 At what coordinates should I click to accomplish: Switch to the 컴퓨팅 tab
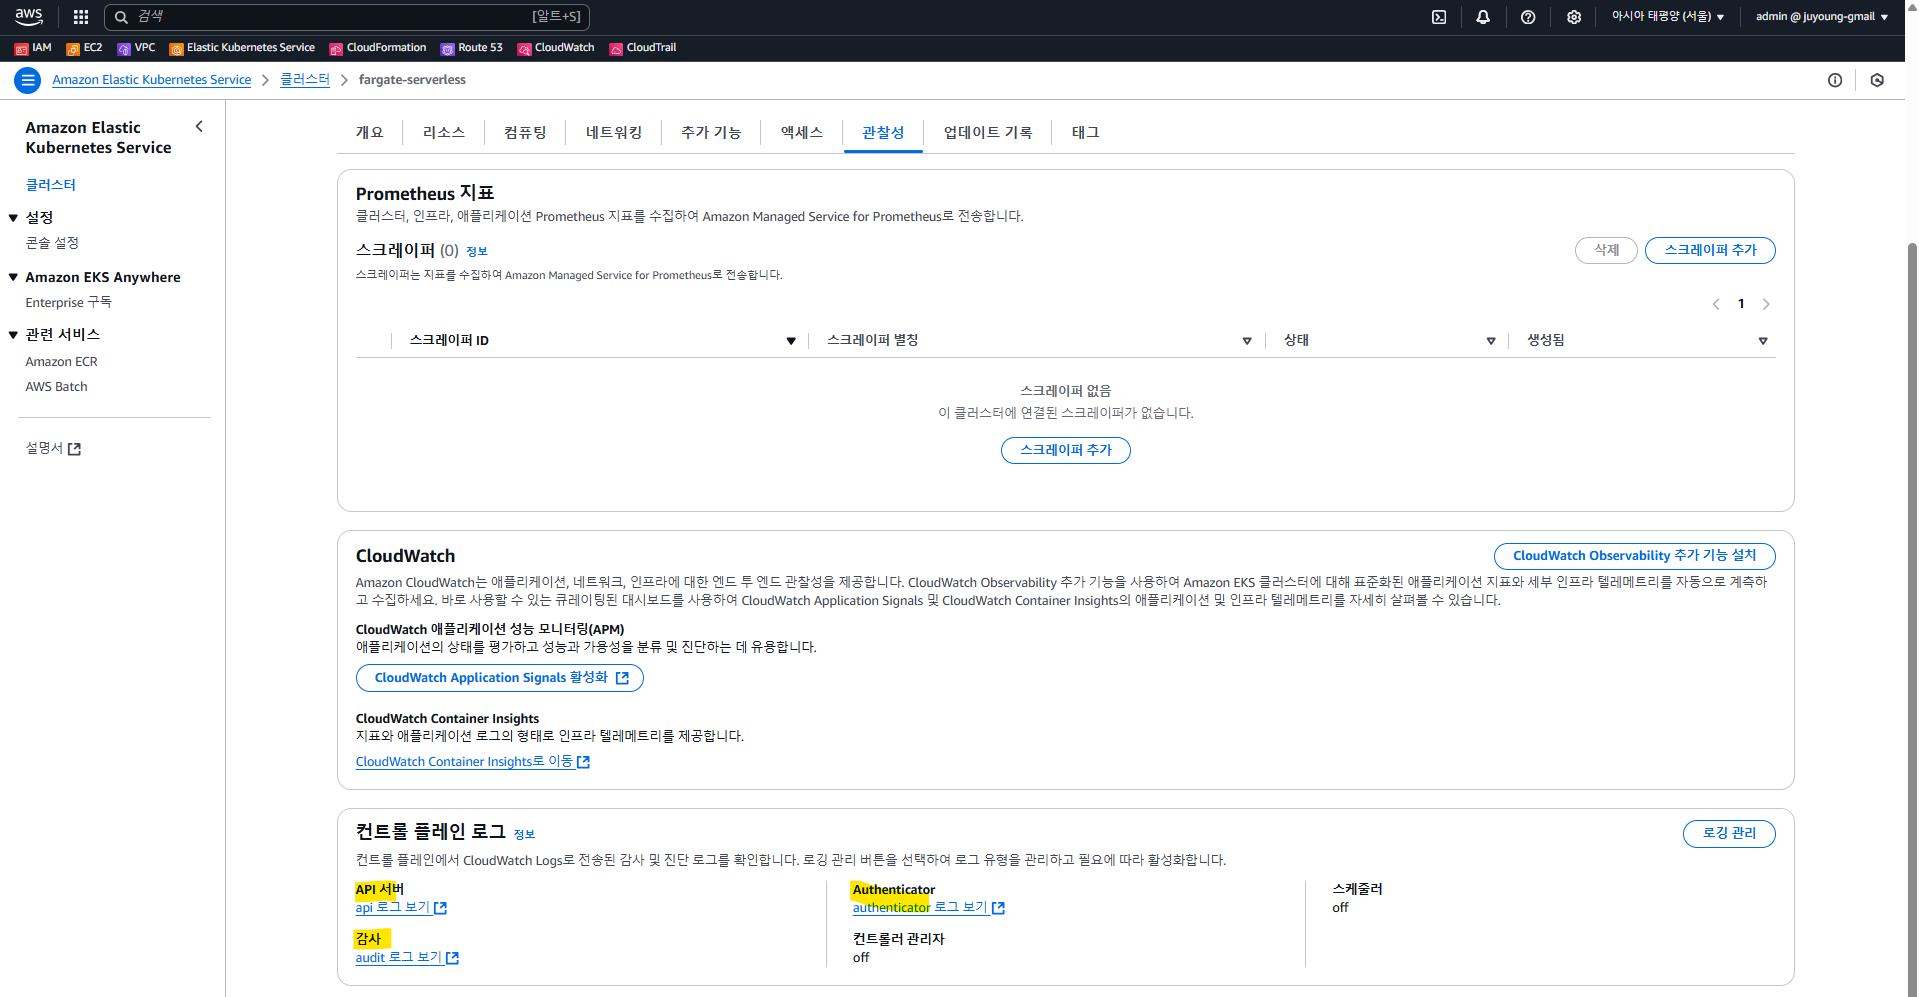pyautogui.click(x=525, y=132)
